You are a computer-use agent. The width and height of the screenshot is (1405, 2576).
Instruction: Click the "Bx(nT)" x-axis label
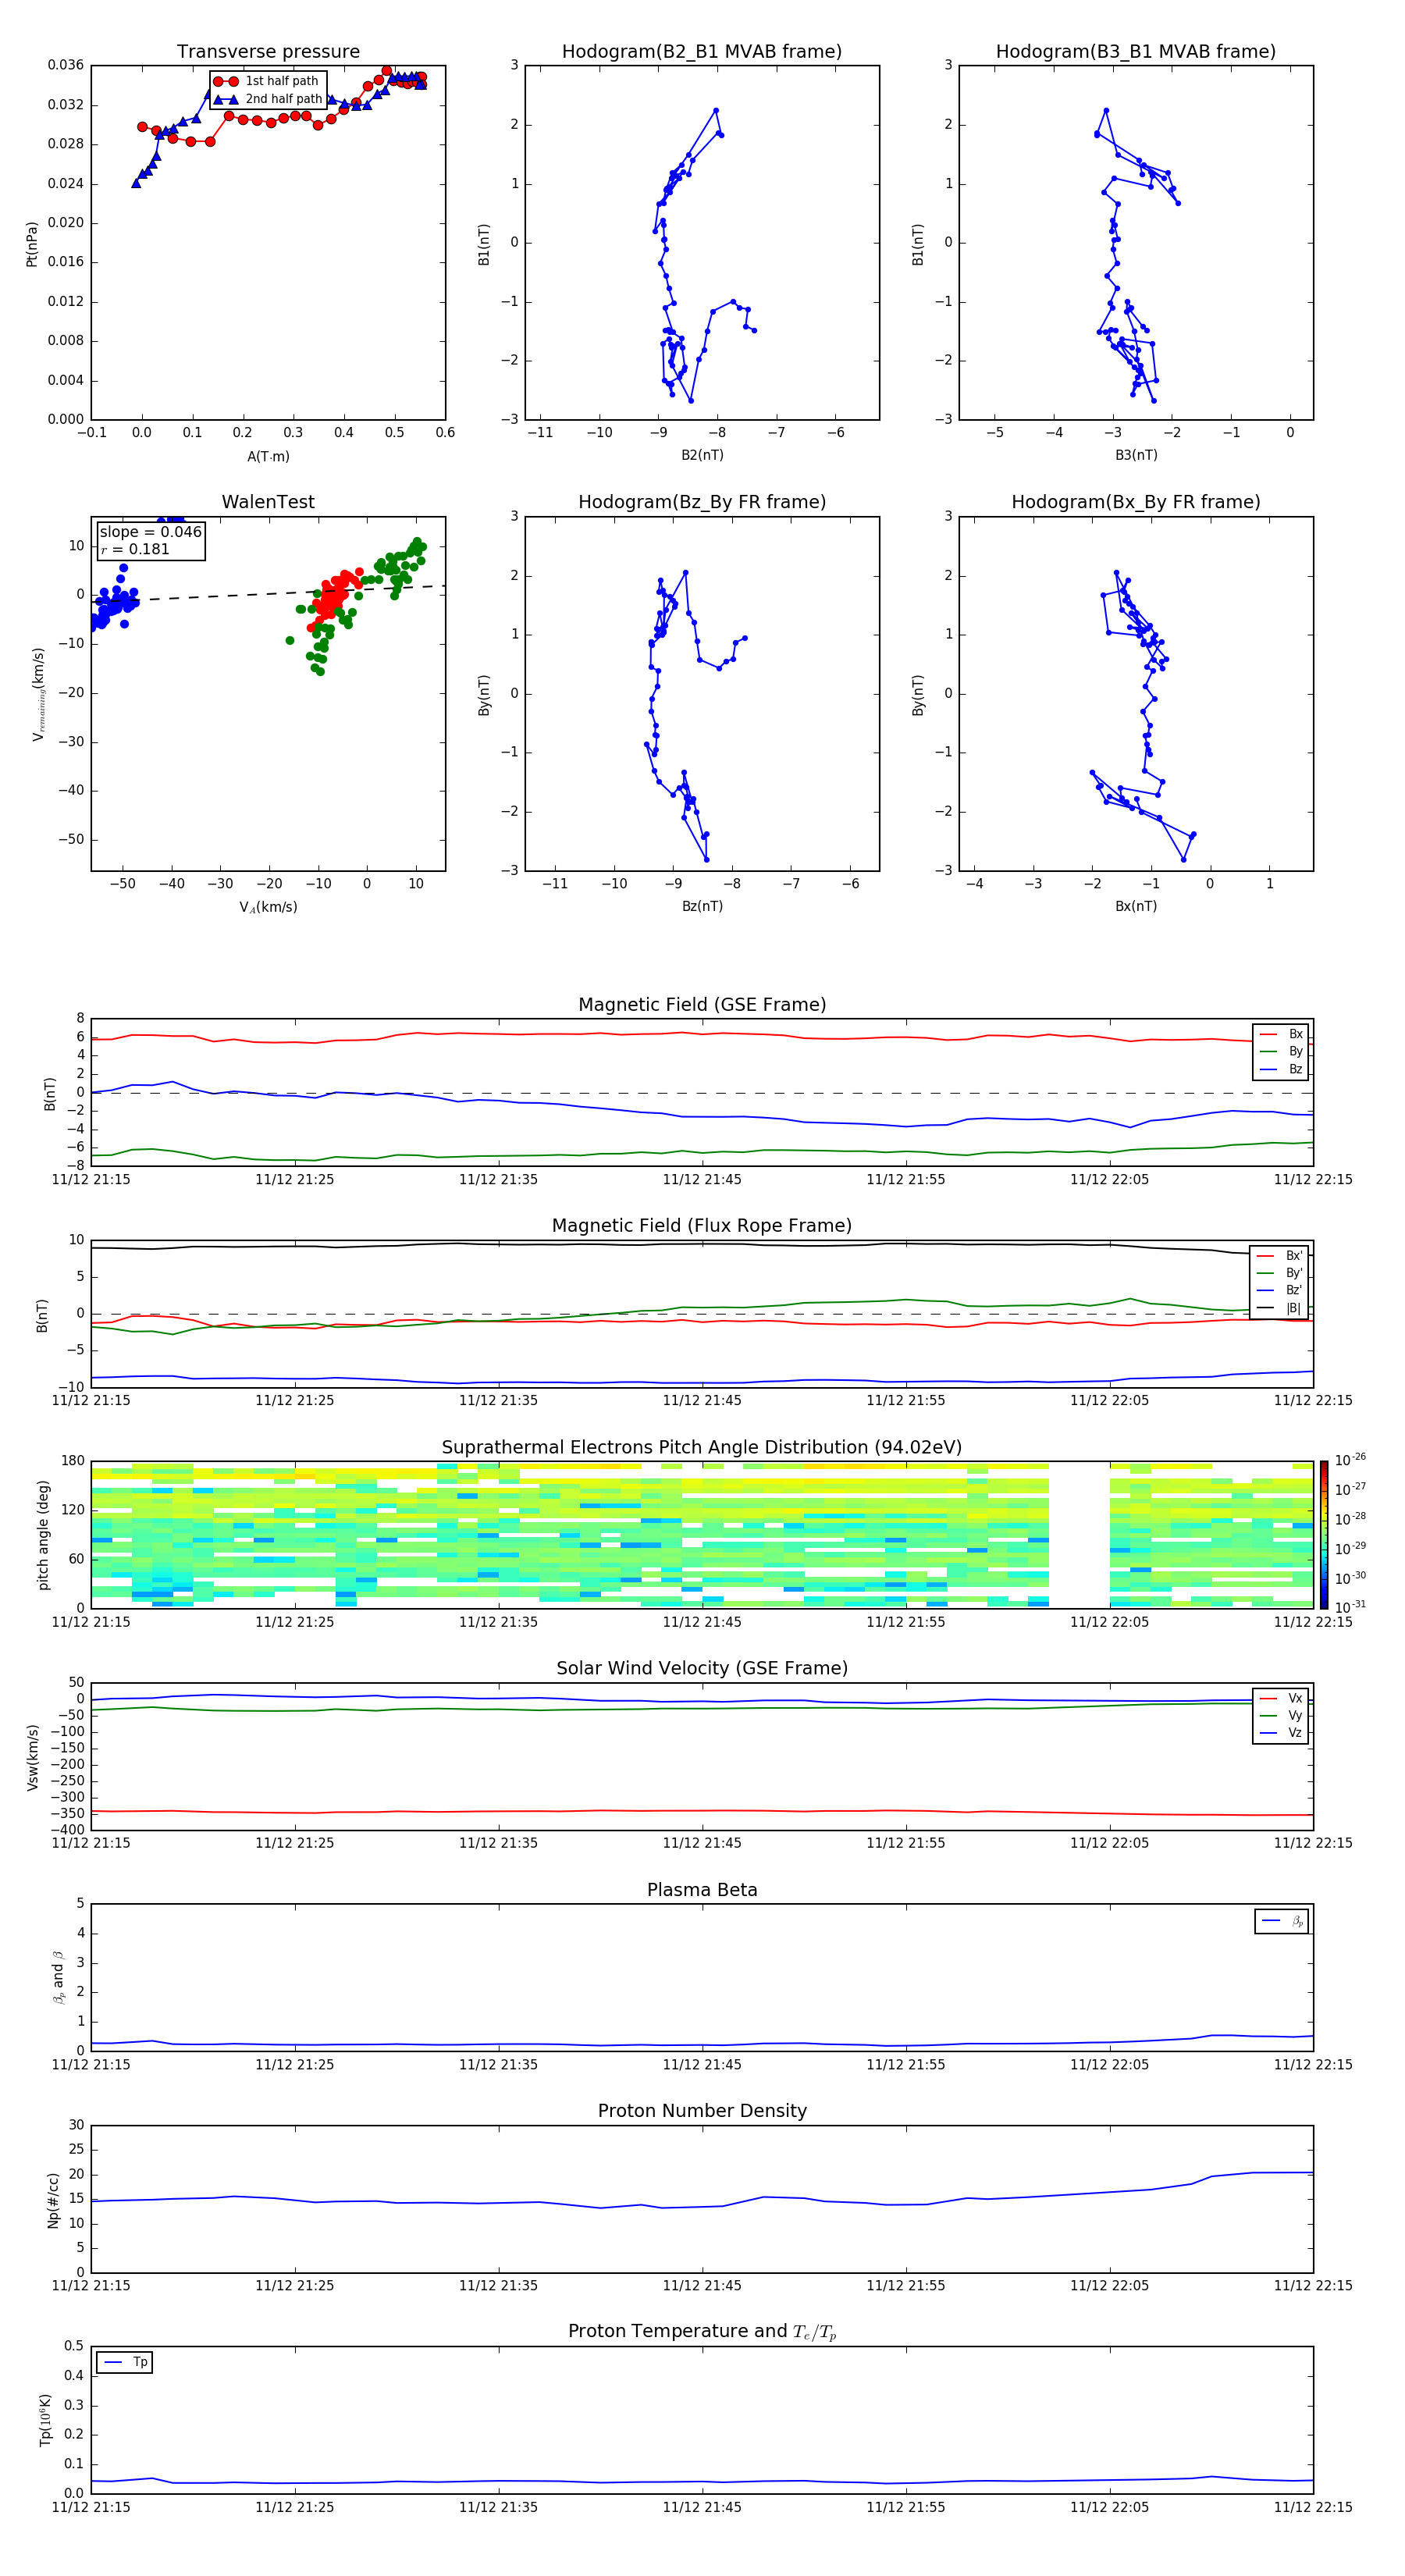pyautogui.click(x=1136, y=906)
